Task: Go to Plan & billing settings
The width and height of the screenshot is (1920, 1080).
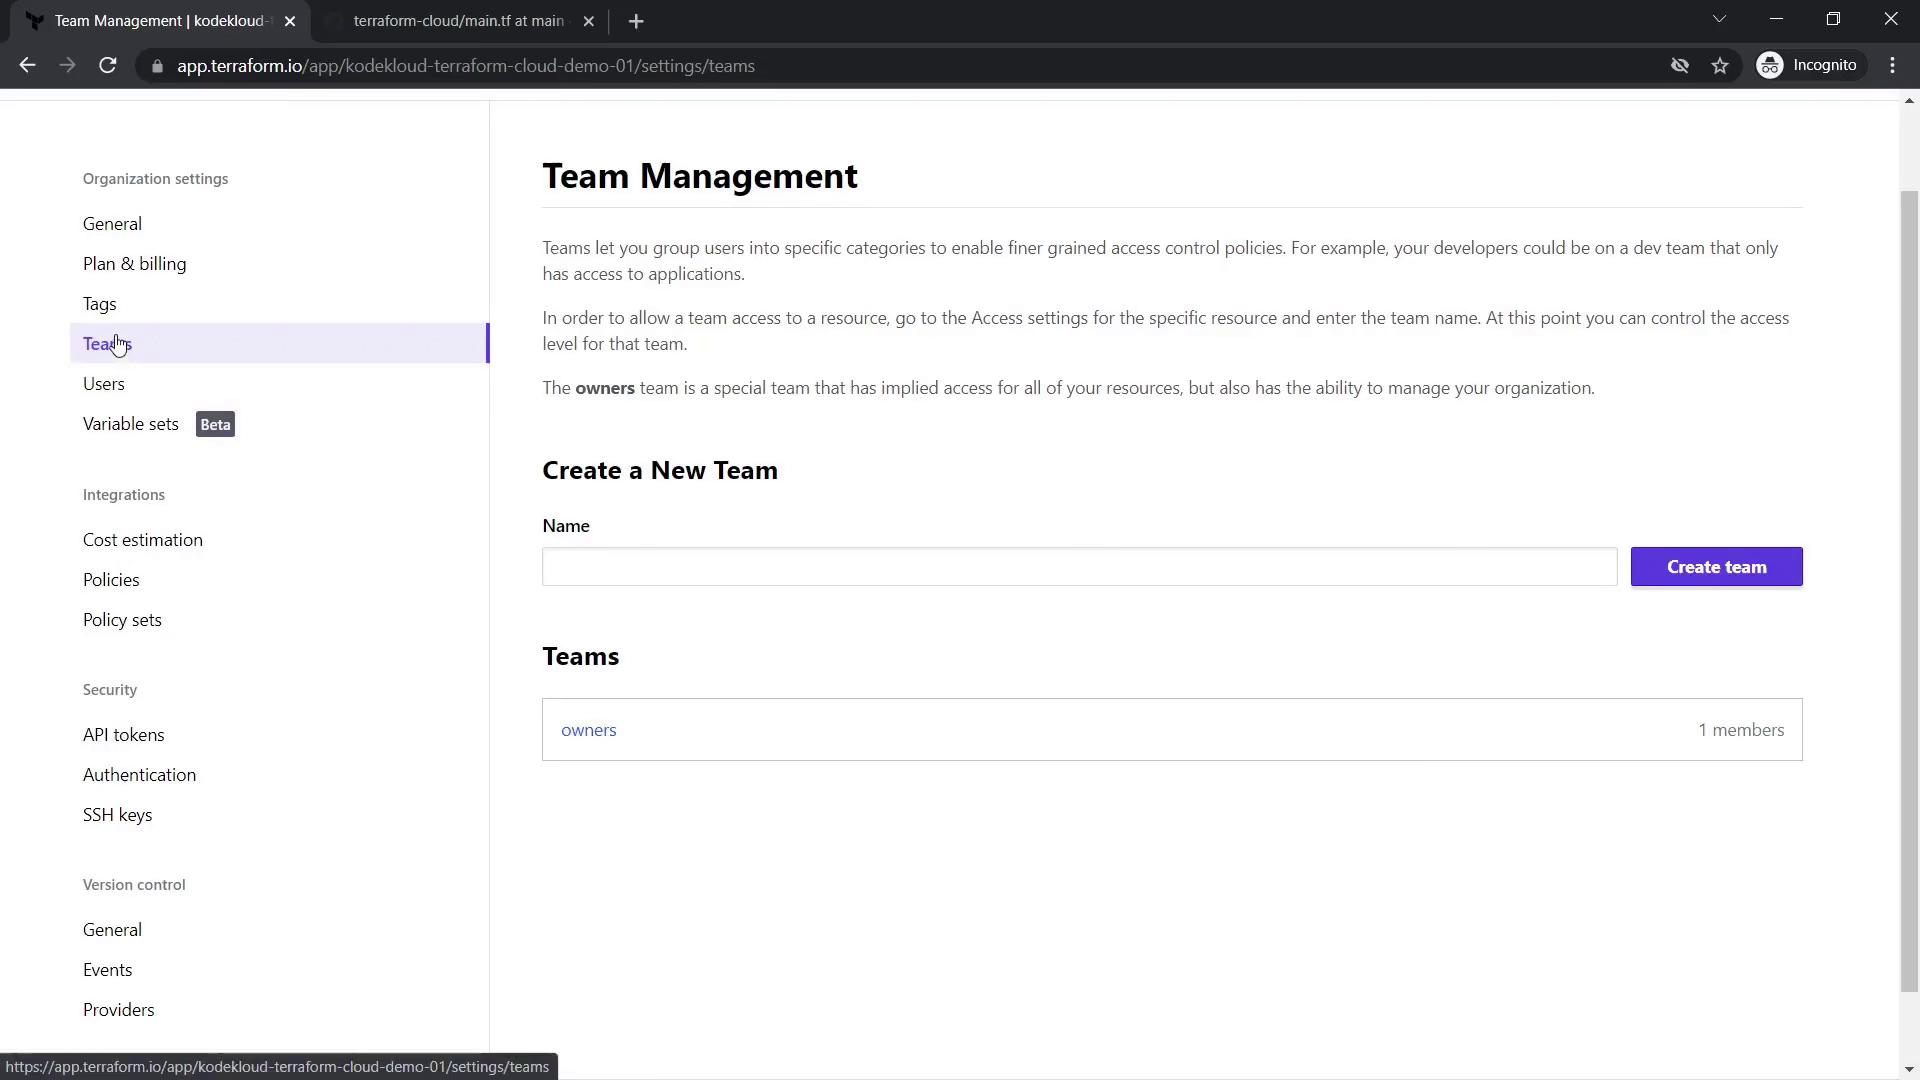Action: tap(134, 264)
